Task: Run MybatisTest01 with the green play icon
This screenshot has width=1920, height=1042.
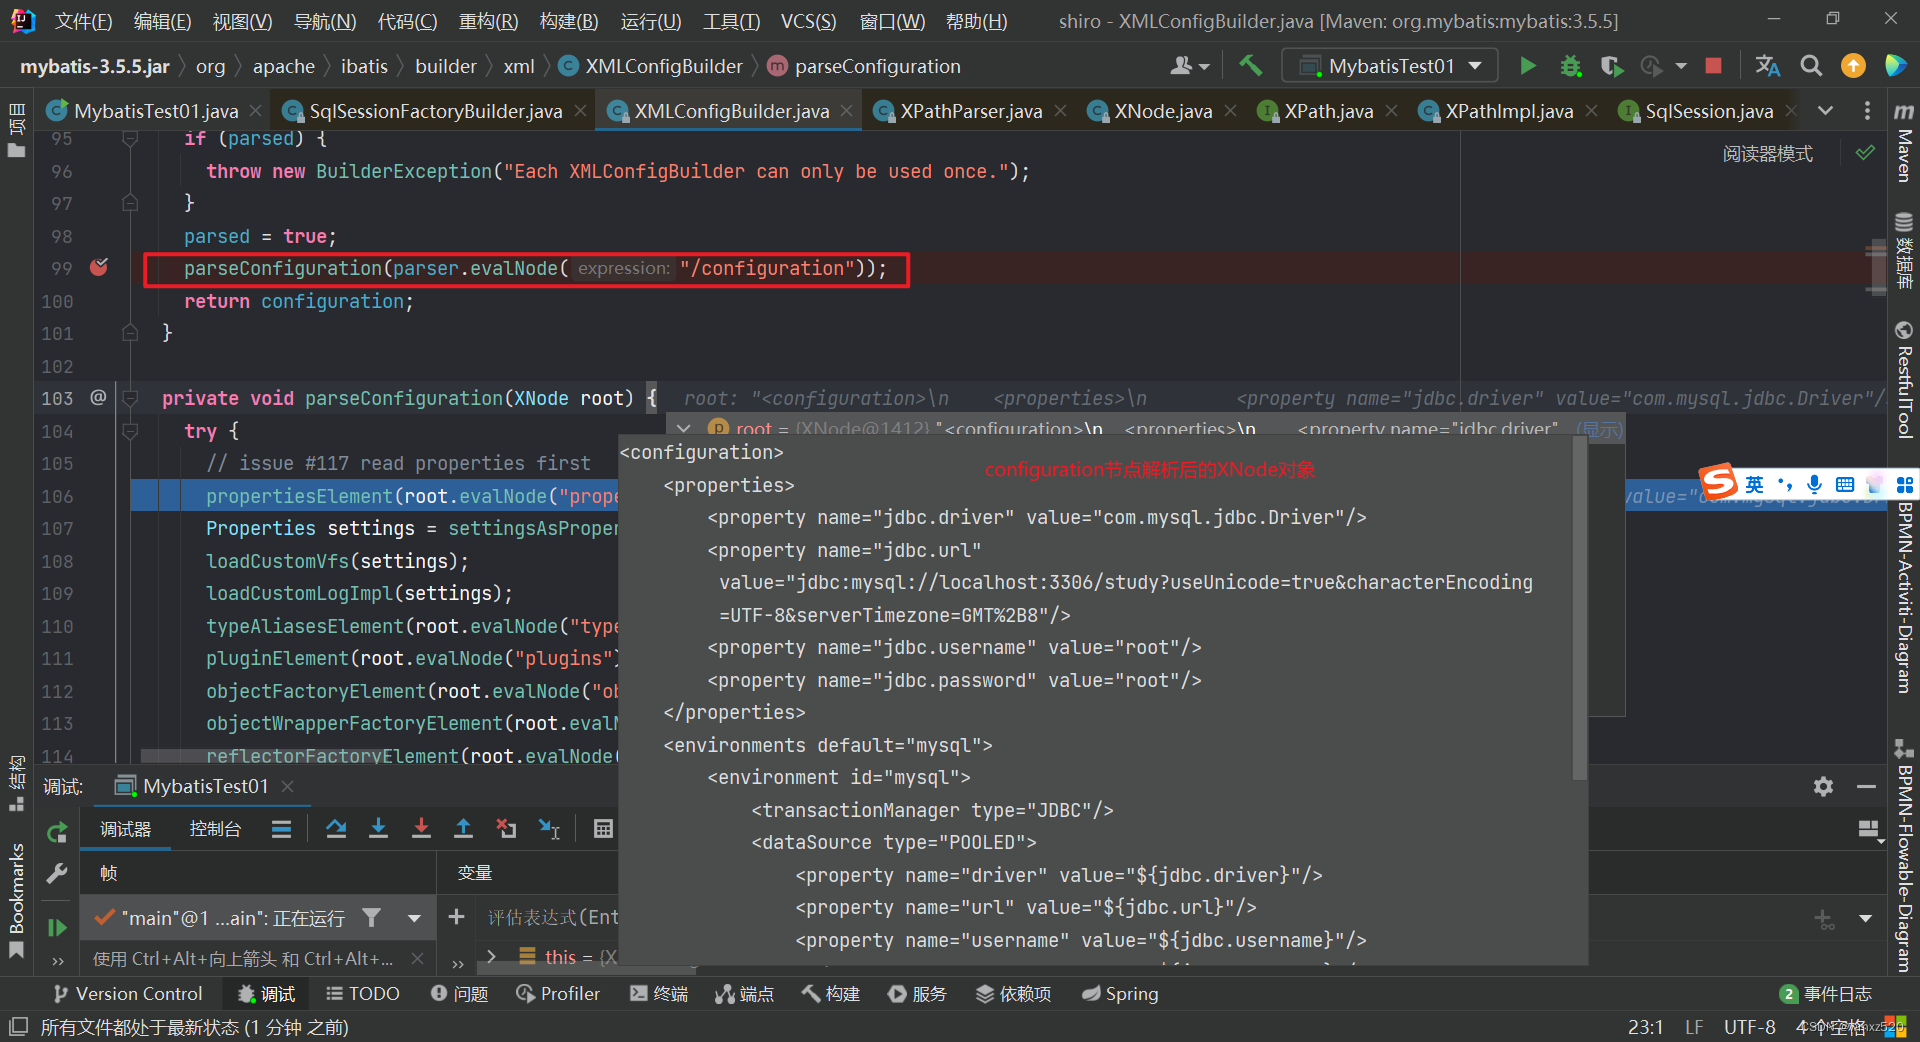Action: [1527, 66]
